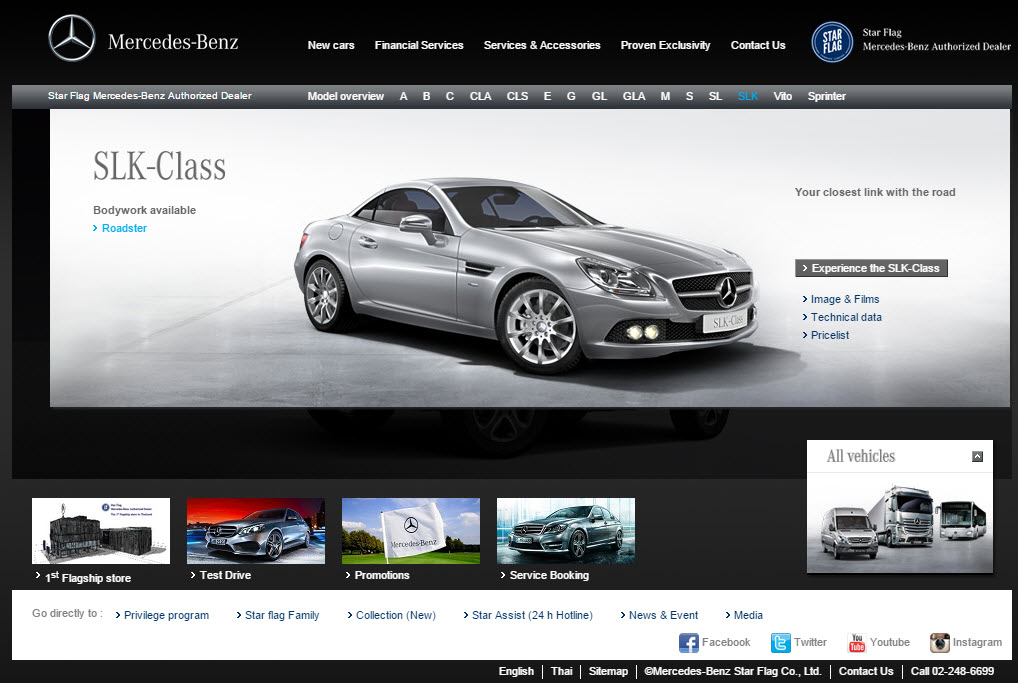Click Experience the SLK-Class button

pos(871,268)
